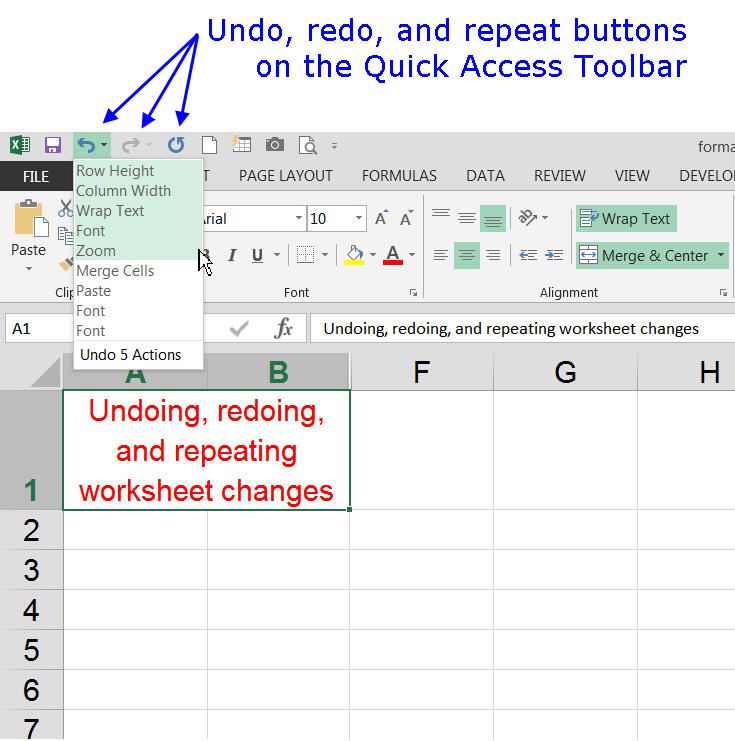Select Zoom in undo list

pyautogui.click(x=138, y=250)
